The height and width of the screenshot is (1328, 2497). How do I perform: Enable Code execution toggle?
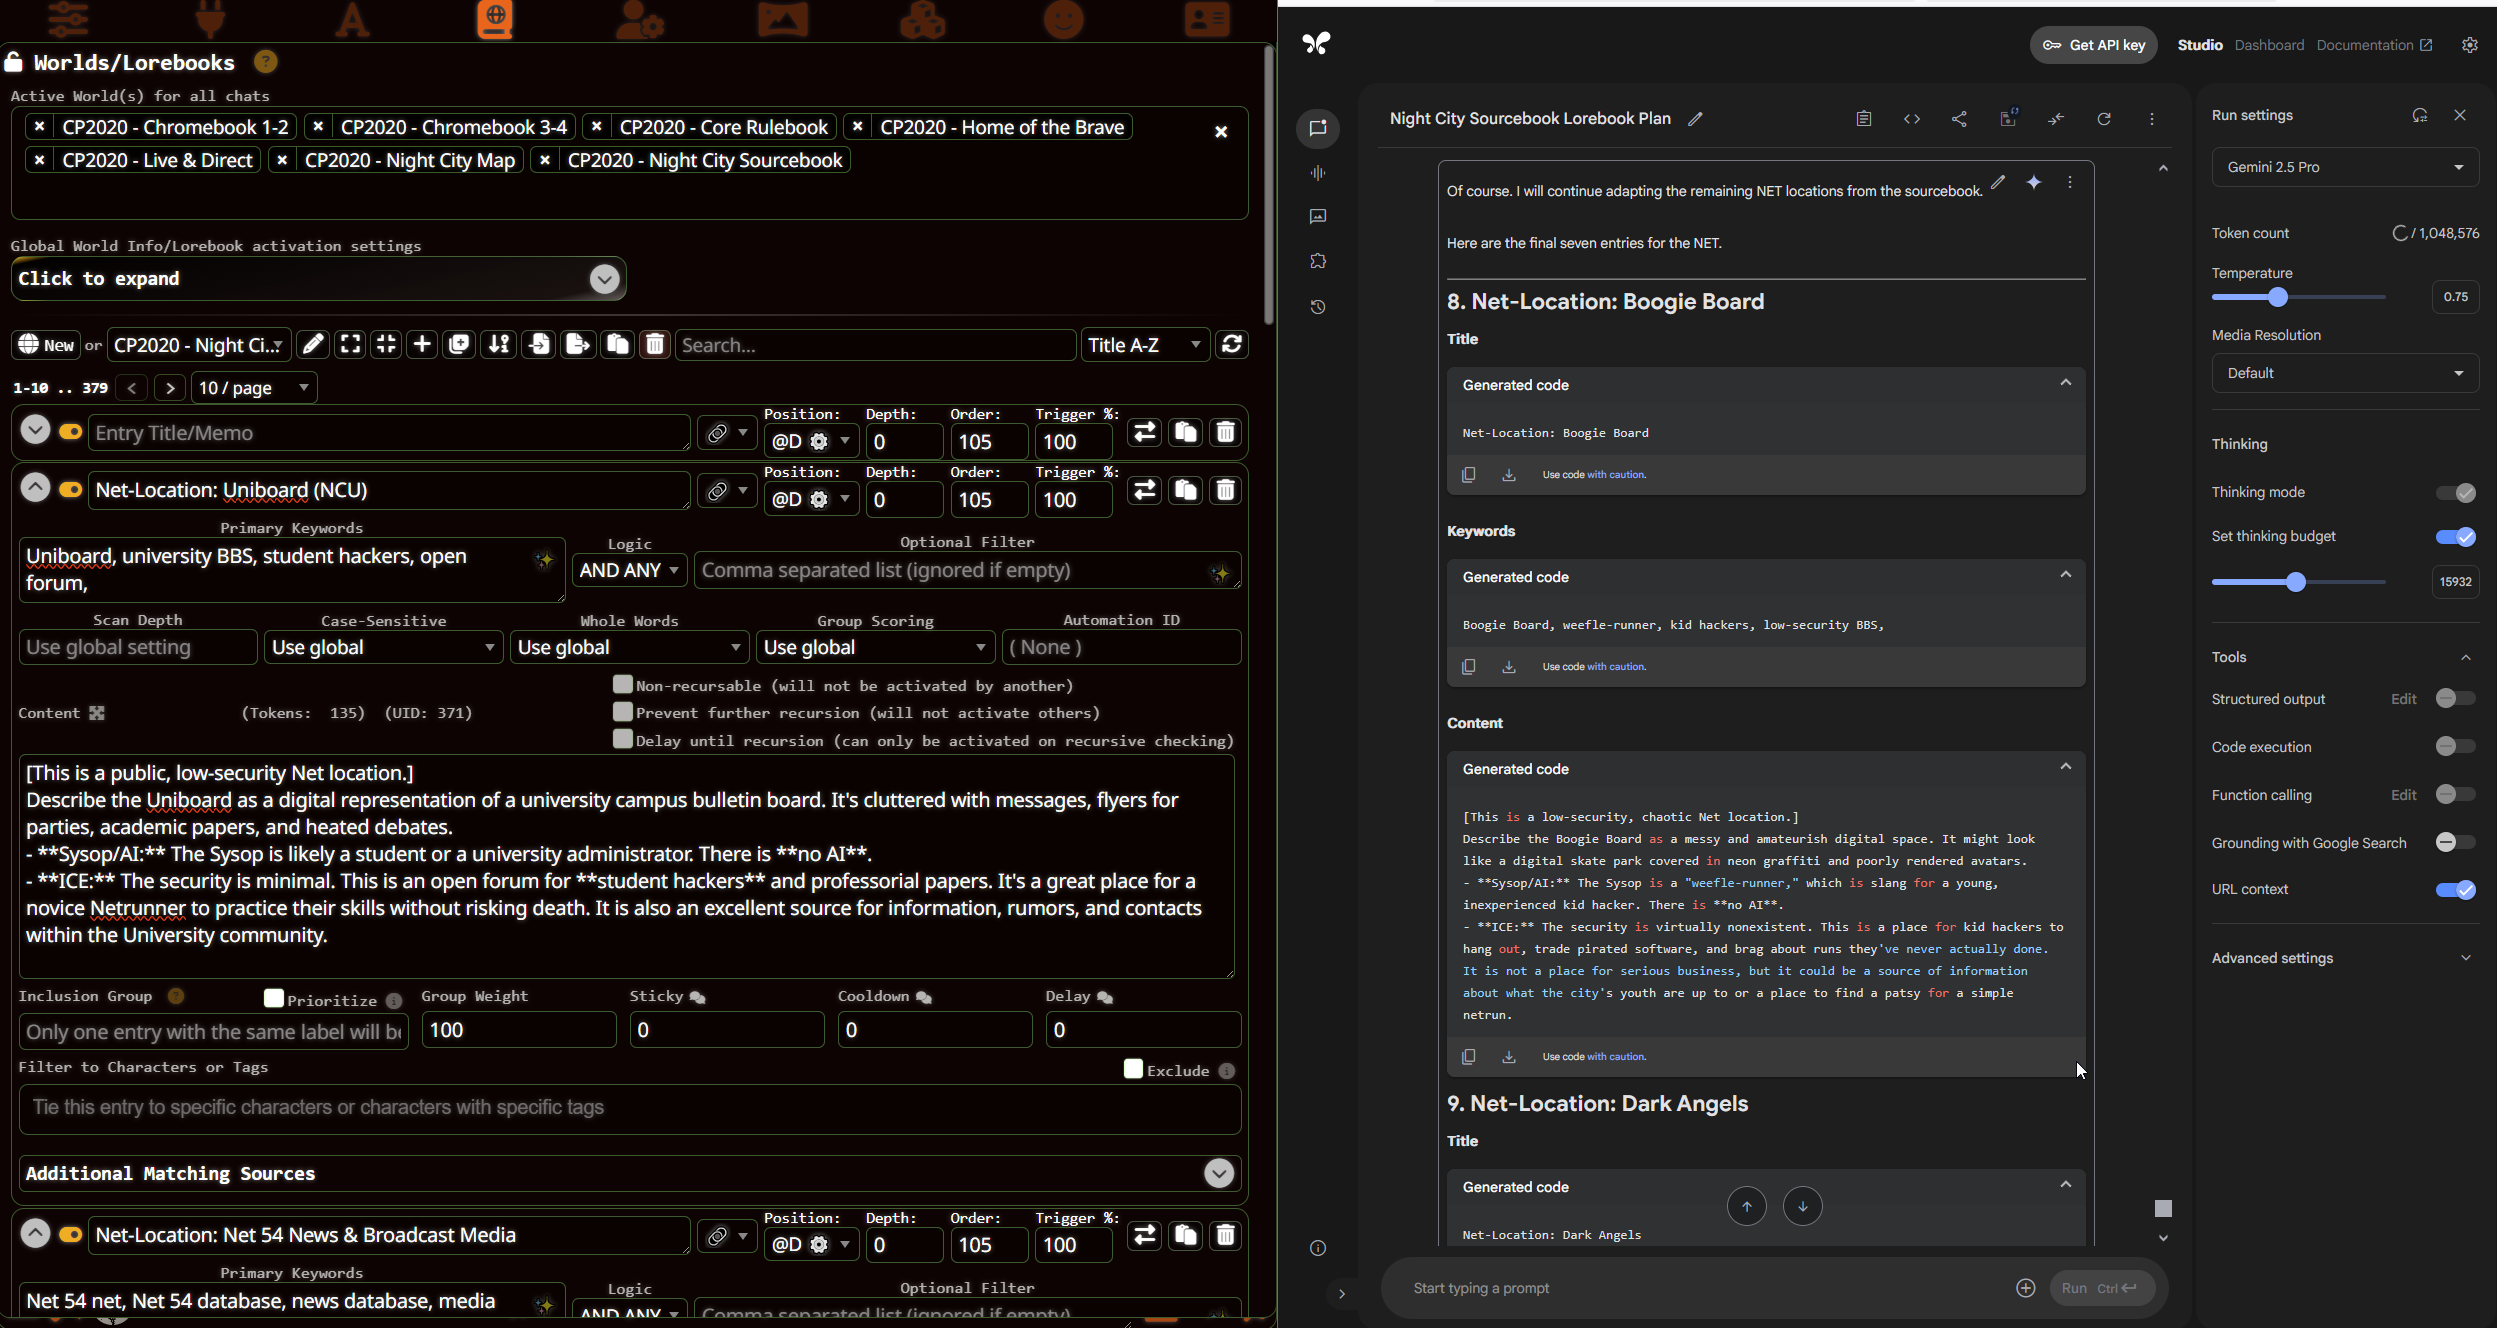click(x=2455, y=747)
